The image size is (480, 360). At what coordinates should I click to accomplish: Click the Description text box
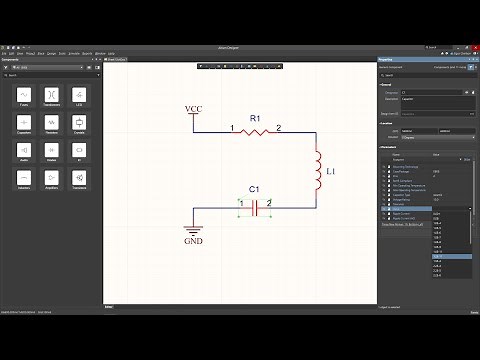pyautogui.click(x=438, y=103)
